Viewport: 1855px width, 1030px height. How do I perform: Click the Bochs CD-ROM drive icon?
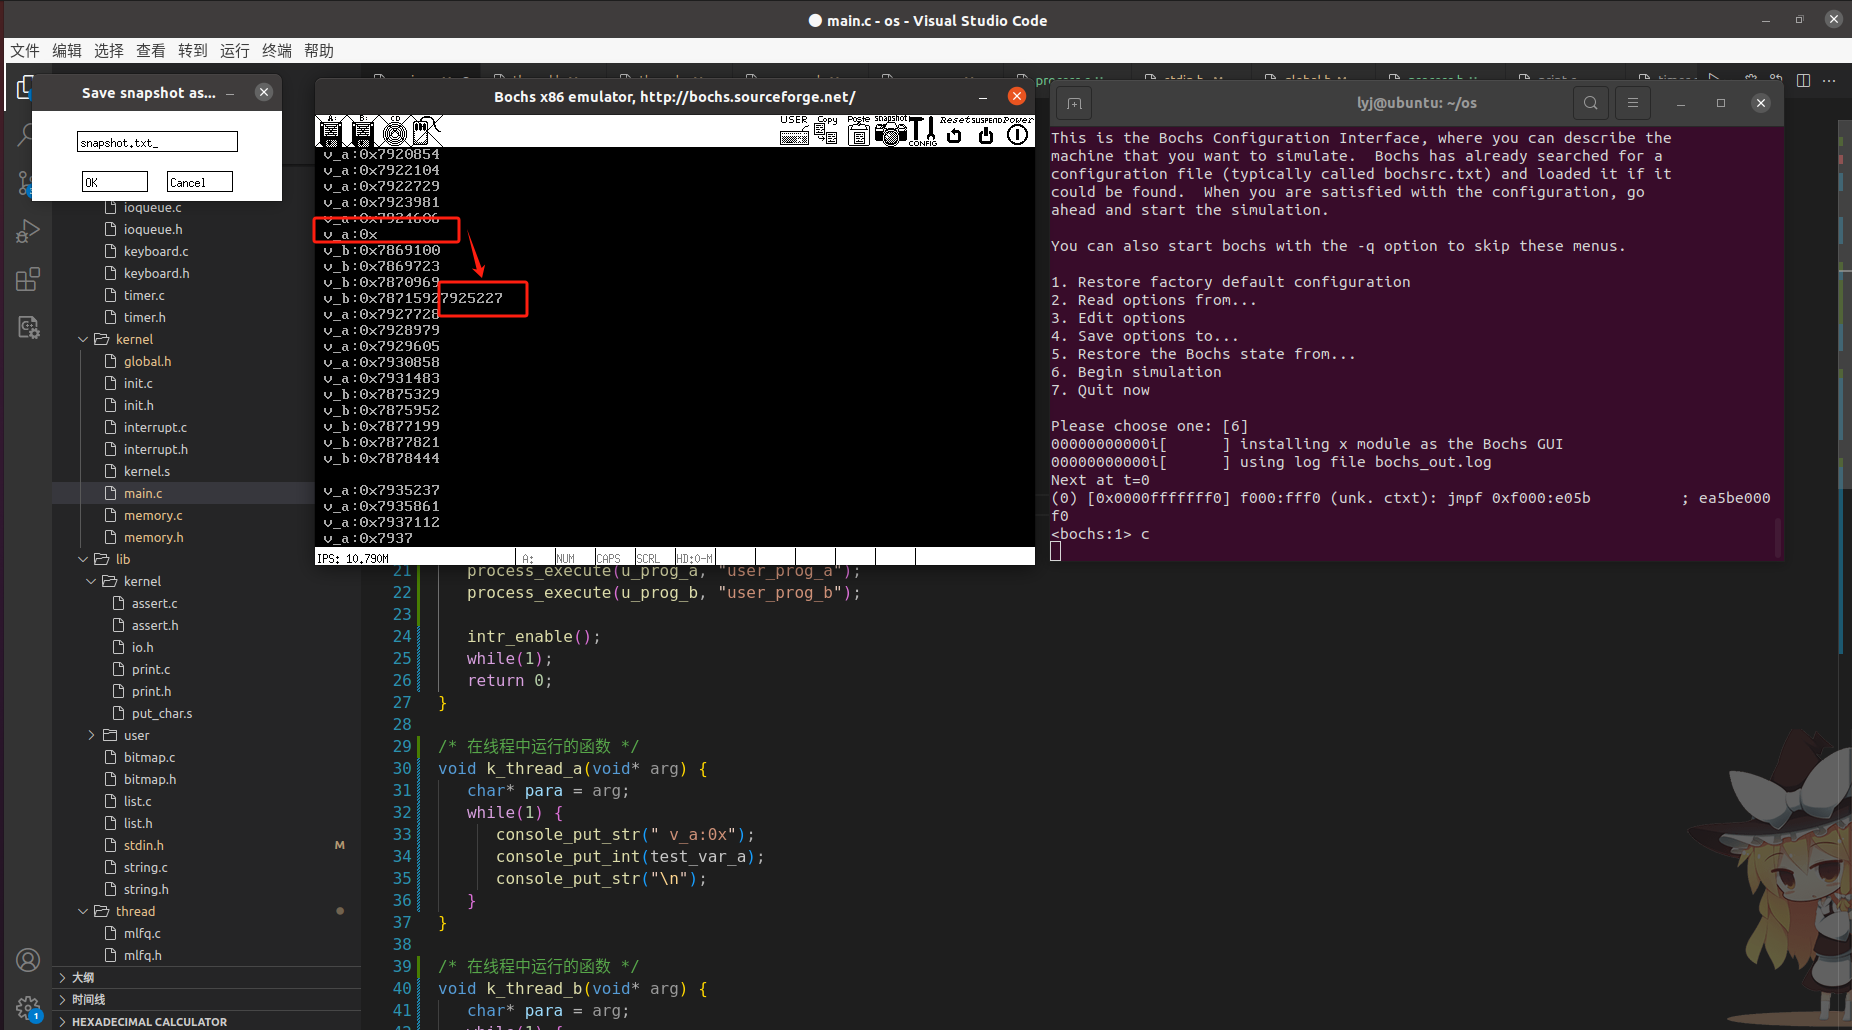395,131
